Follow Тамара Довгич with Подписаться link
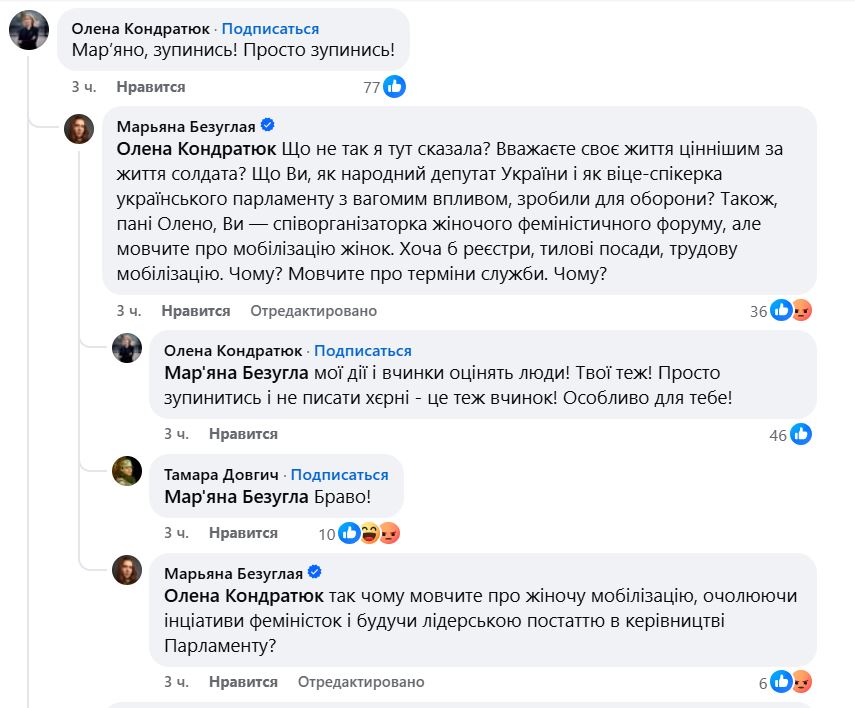This screenshot has width=855, height=708. [x=339, y=475]
